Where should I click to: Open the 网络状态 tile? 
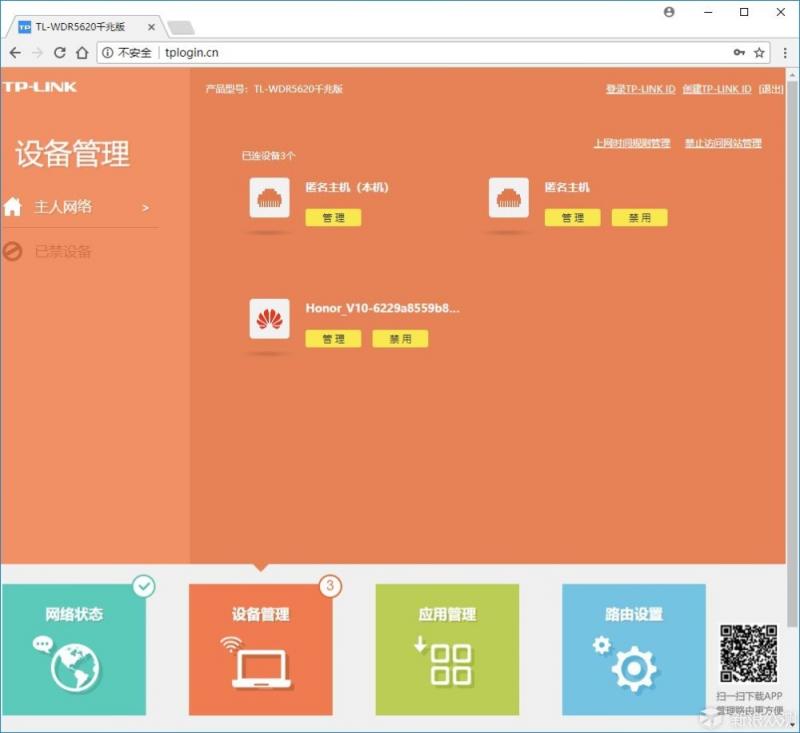pyautogui.click(x=74, y=649)
